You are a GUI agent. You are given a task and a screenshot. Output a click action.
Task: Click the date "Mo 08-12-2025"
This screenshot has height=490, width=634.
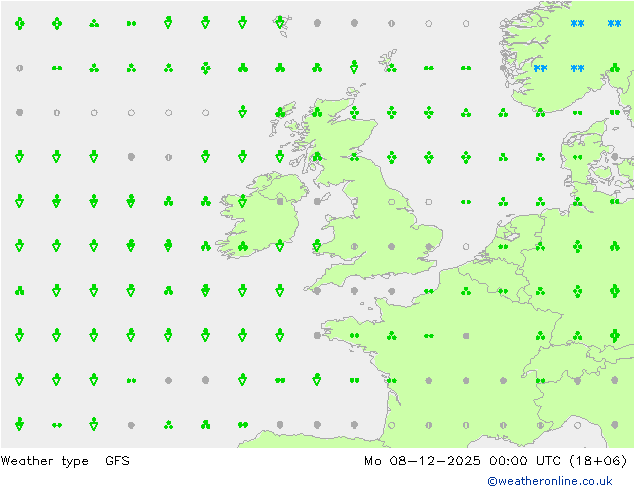click(422, 460)
